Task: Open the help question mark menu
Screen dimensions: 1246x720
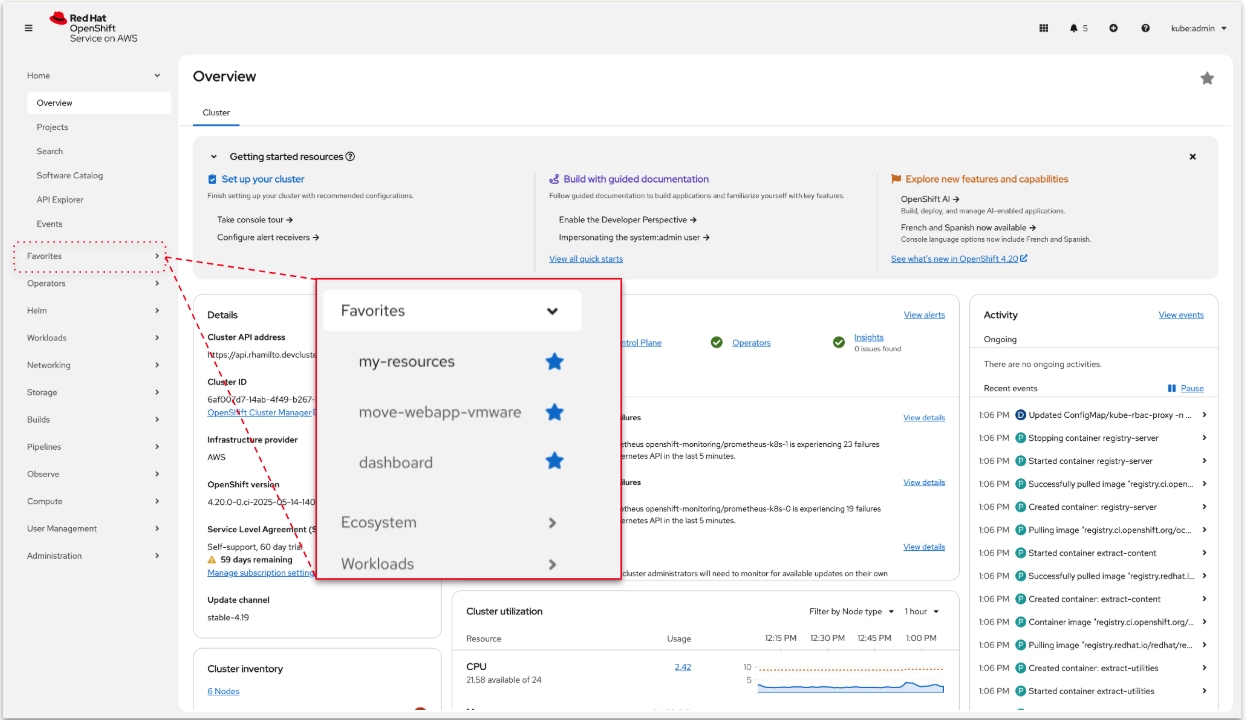Action: [1145, 28]
